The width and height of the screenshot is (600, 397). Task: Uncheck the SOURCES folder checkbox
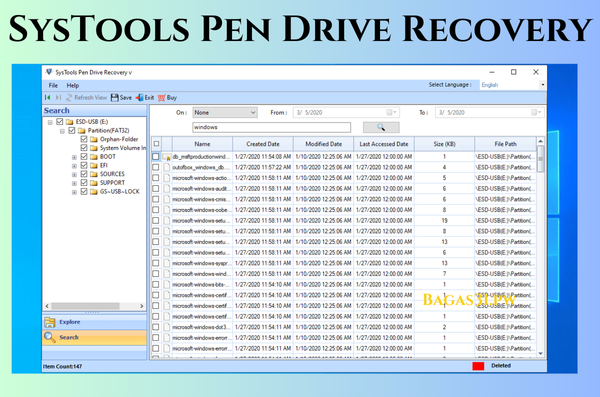coord(84,174)
